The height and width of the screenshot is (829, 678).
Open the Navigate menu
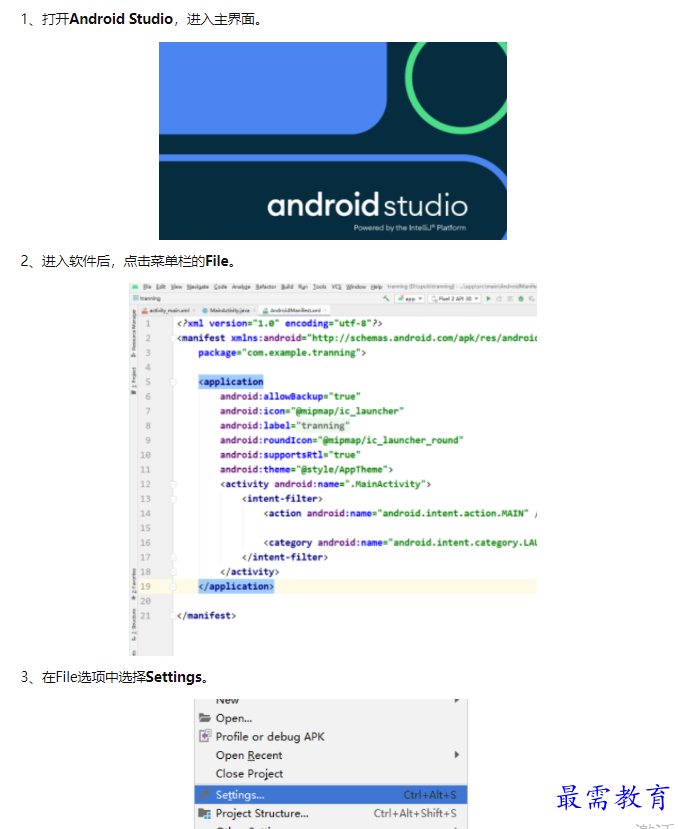pos(198,287)
